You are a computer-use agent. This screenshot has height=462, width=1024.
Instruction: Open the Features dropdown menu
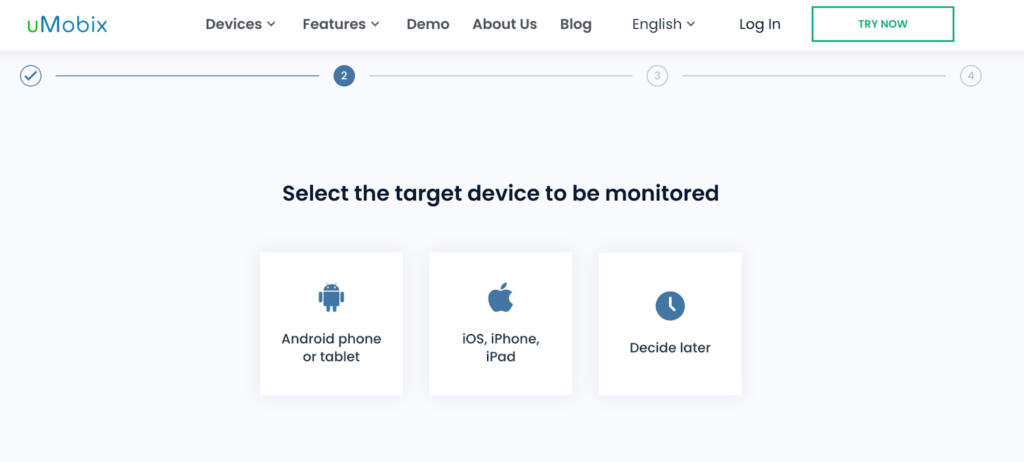pyautogui.click(x=341, y=24)
